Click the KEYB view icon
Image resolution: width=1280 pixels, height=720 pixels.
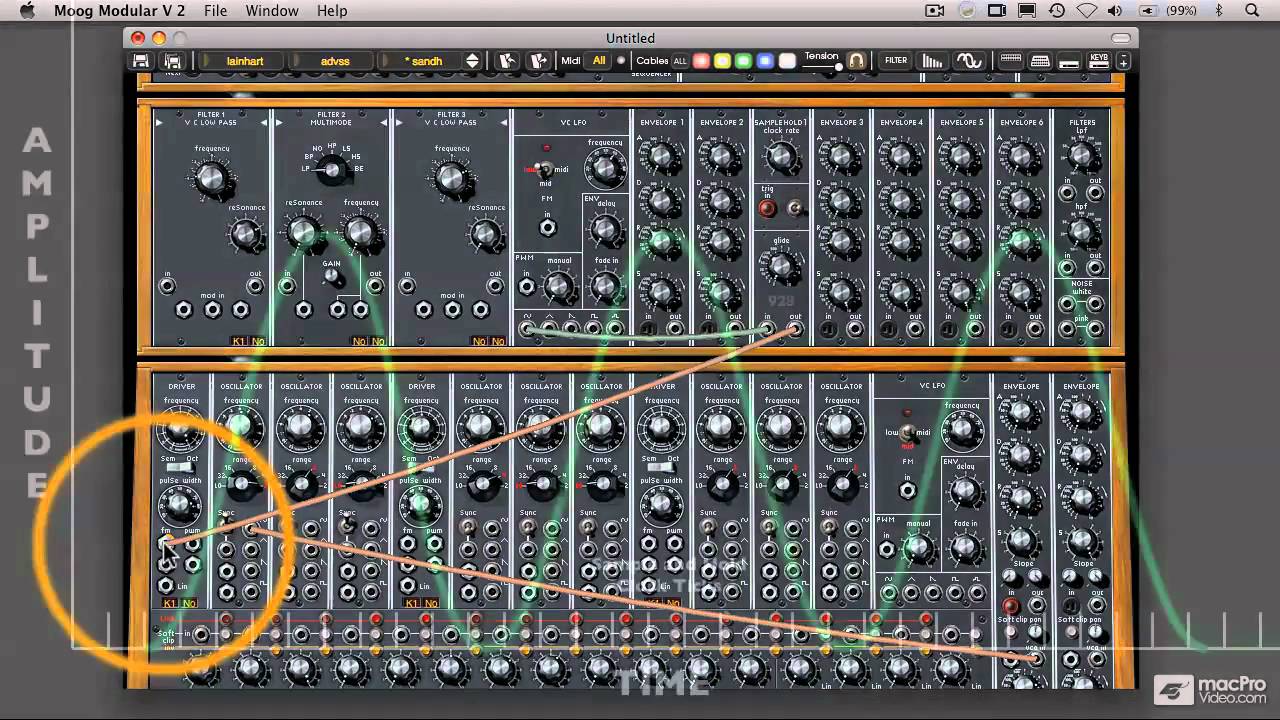point(1099,61)
